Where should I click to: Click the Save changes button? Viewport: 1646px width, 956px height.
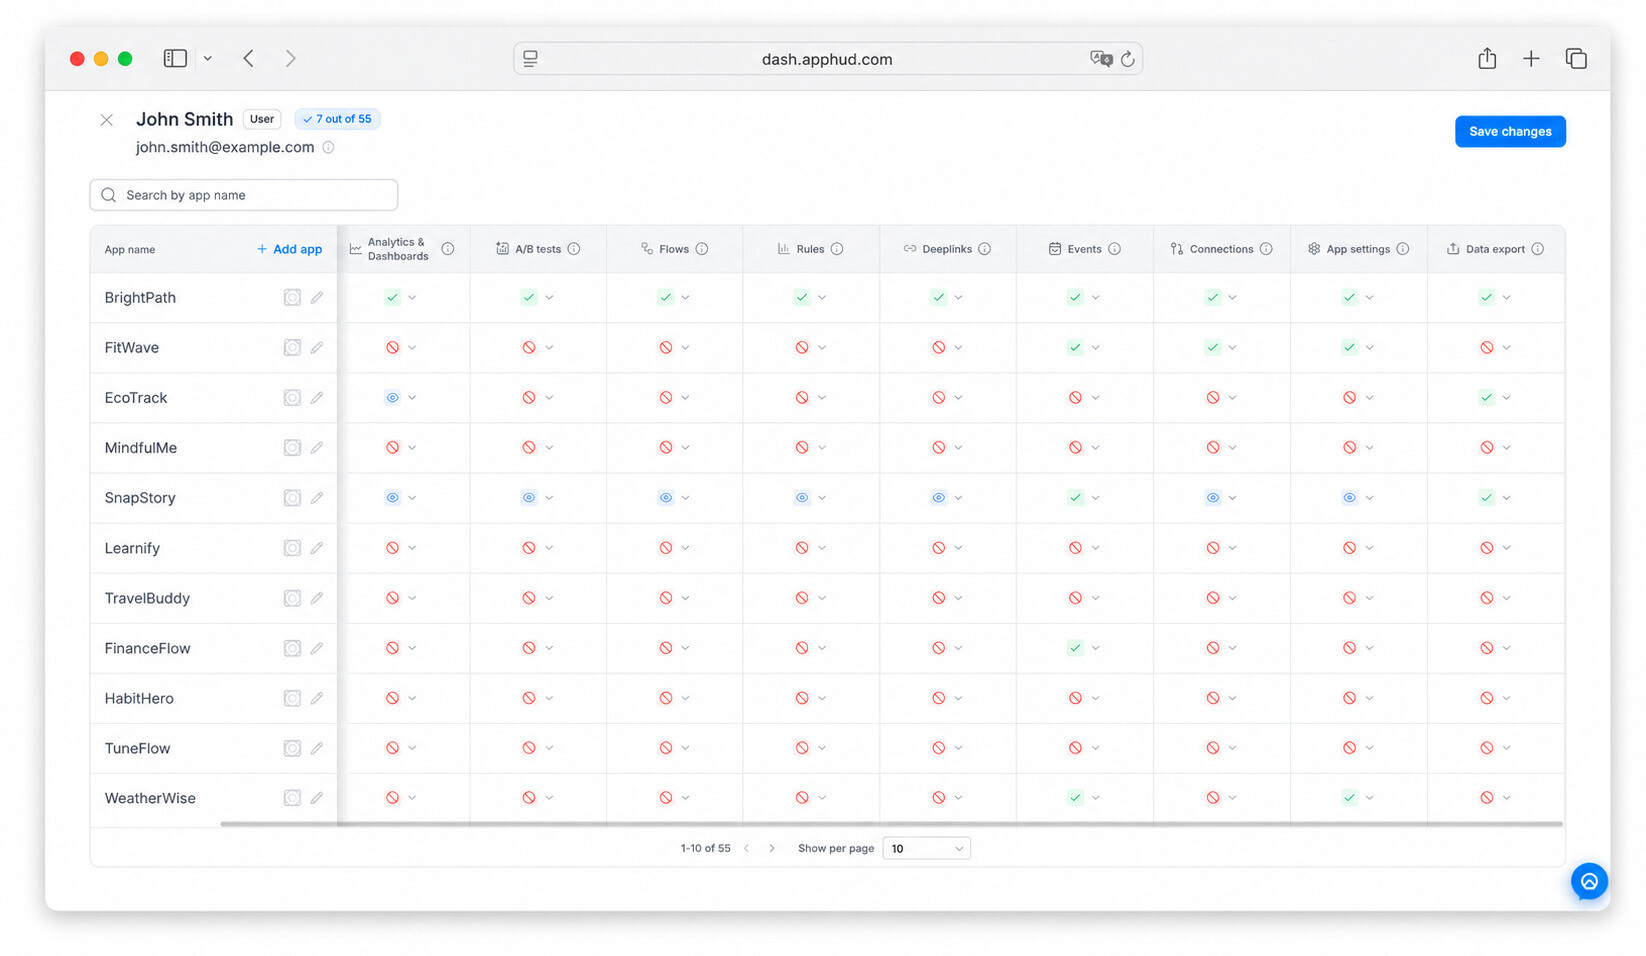1510,131
